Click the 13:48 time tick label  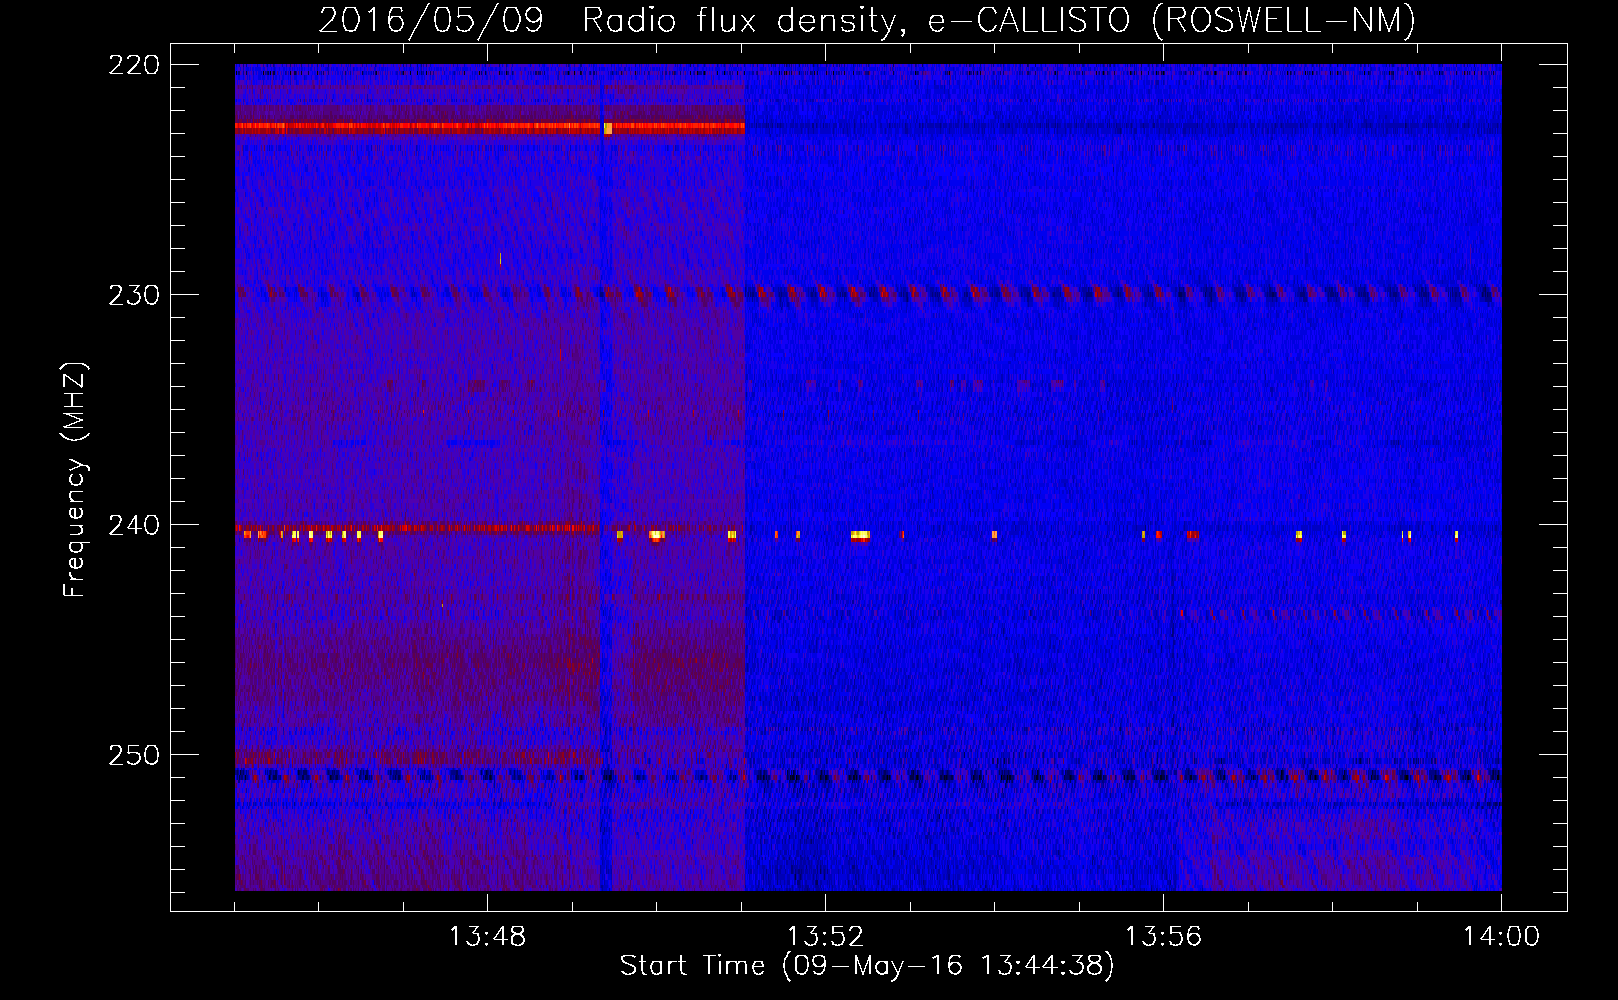point(487,937)
